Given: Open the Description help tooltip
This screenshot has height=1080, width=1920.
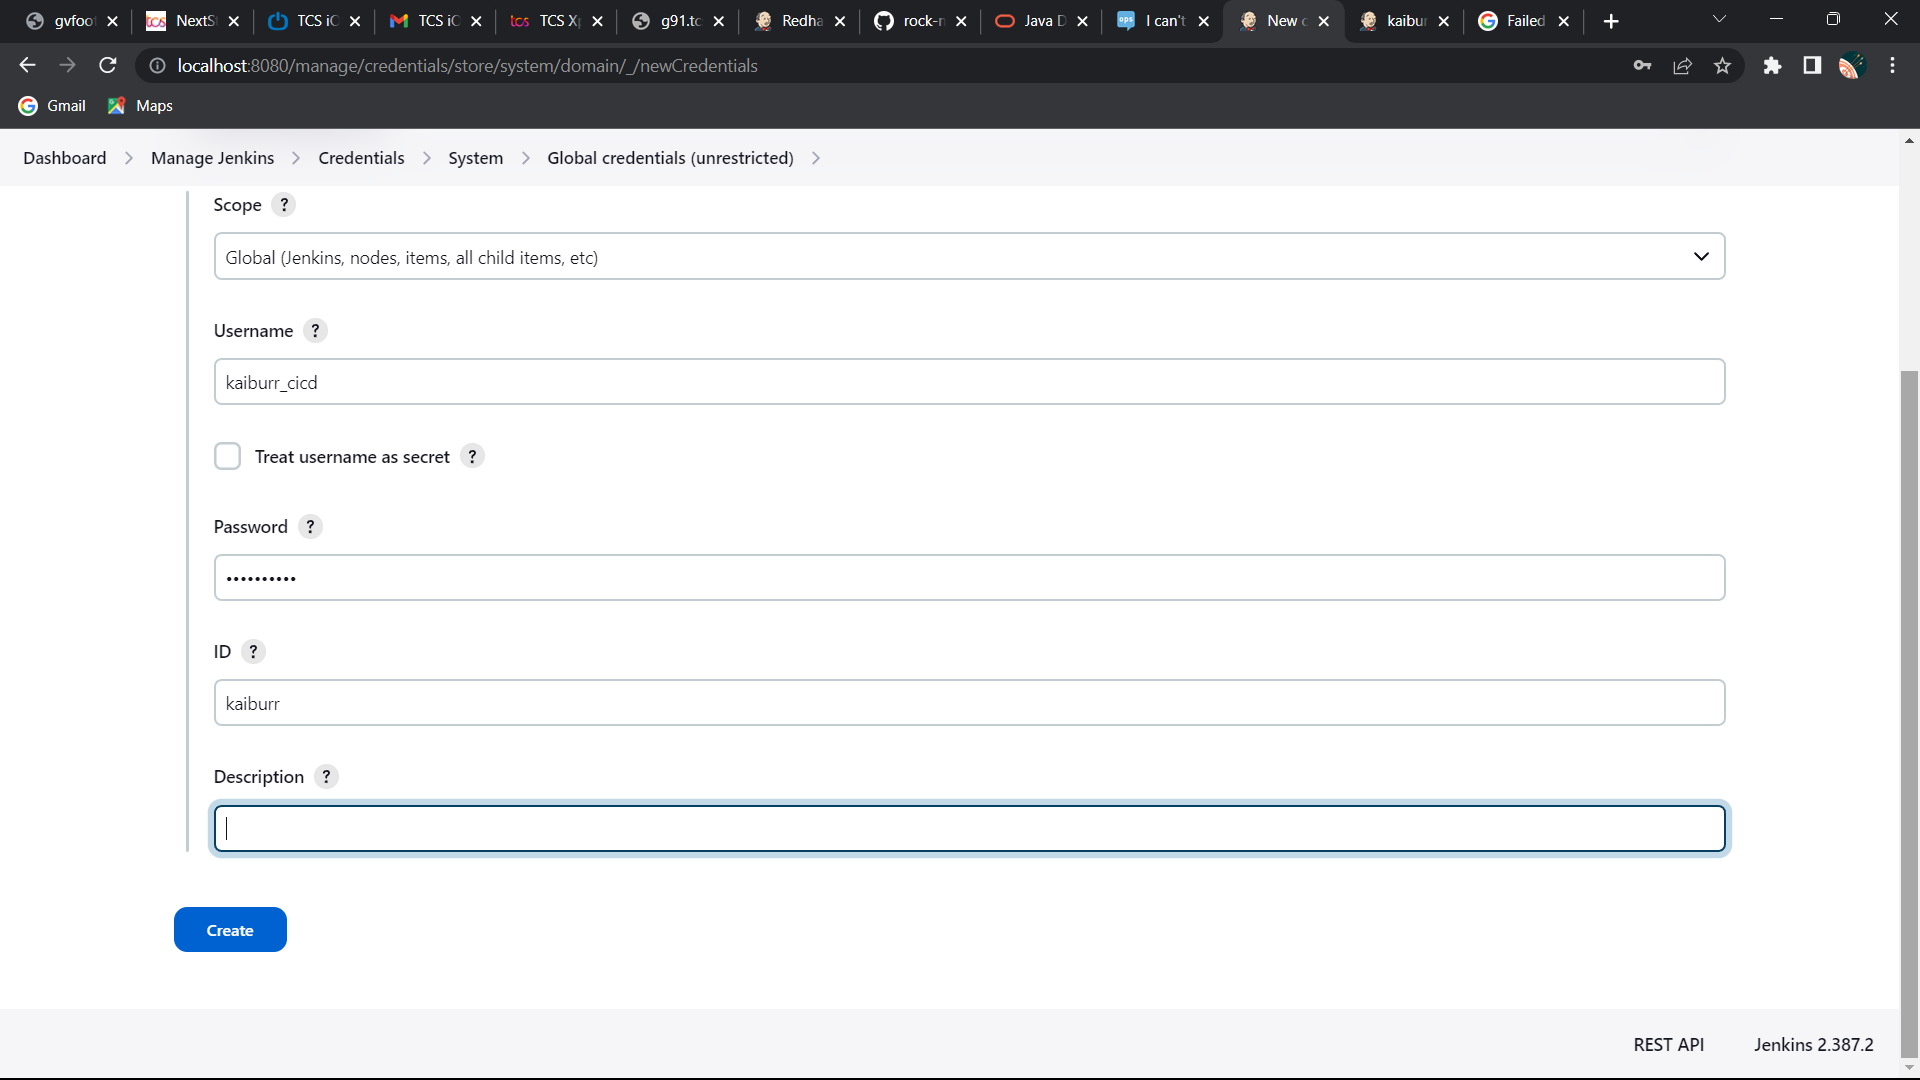Looking at the screenshot, I should 325,776.
